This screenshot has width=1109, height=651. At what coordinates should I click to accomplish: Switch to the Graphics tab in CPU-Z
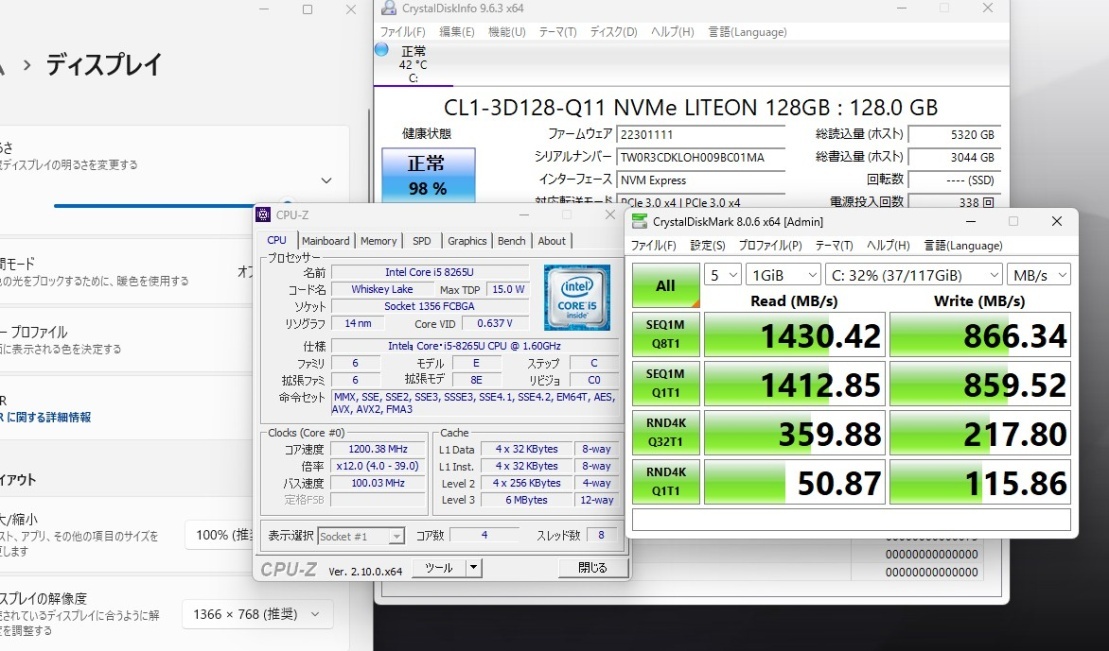coord(467,241)
